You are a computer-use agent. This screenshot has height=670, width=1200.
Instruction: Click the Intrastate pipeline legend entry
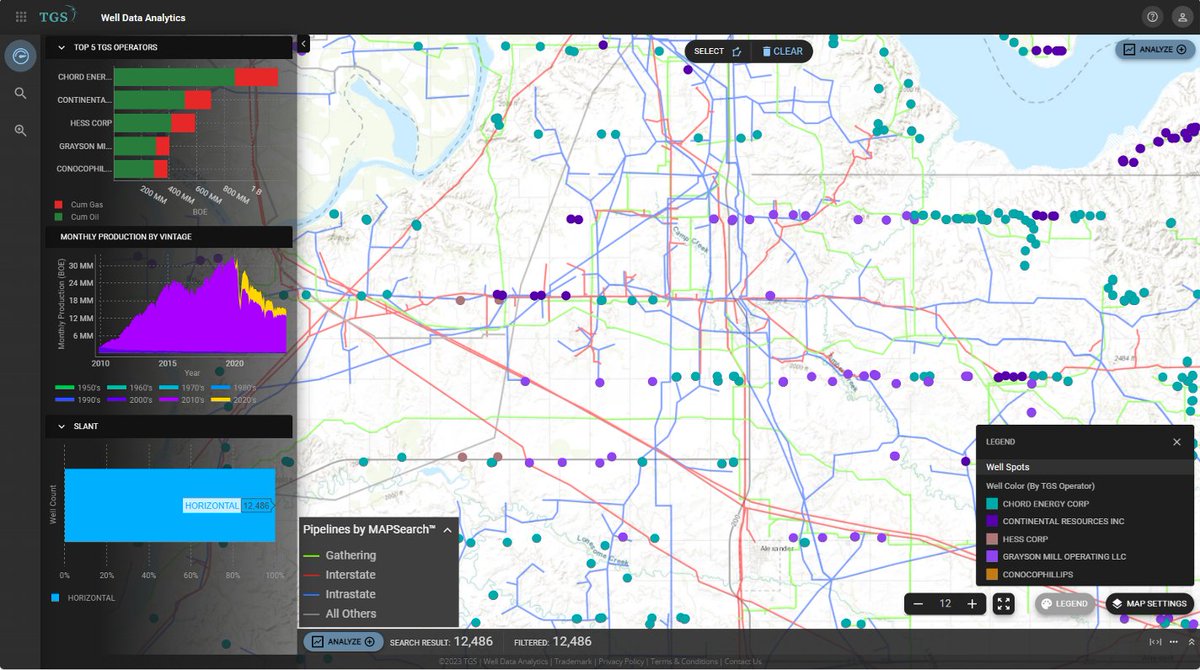(341, 594)
